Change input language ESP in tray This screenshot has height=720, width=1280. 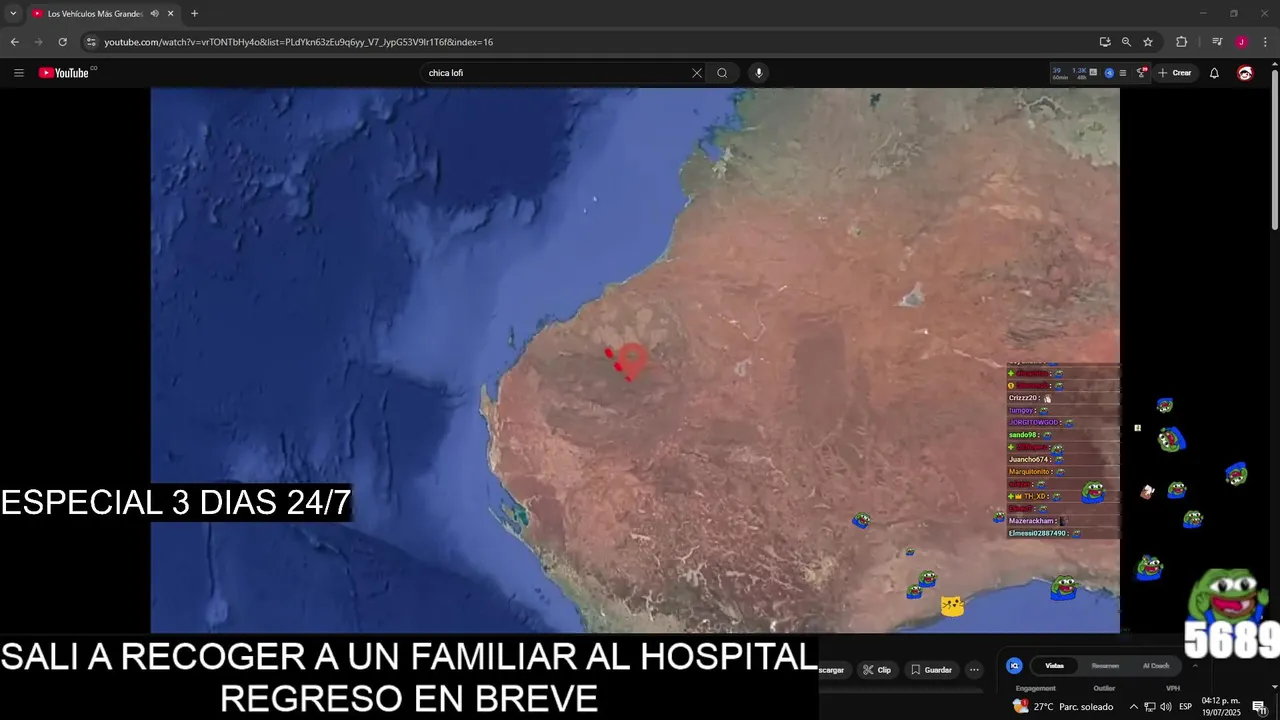(1185, 707)
